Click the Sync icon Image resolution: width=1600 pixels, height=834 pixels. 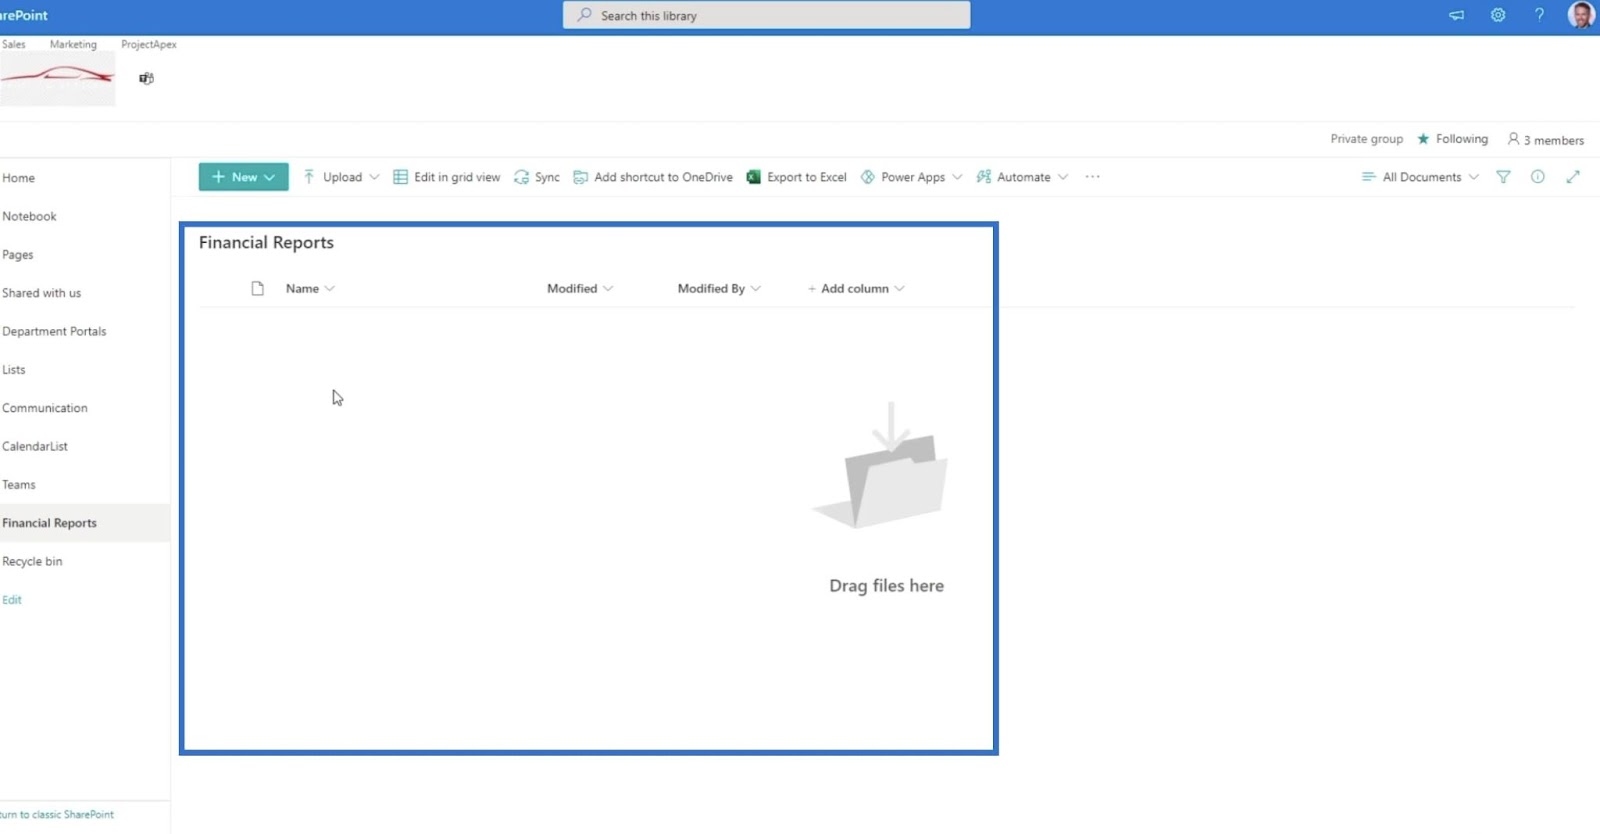(521, 177)
